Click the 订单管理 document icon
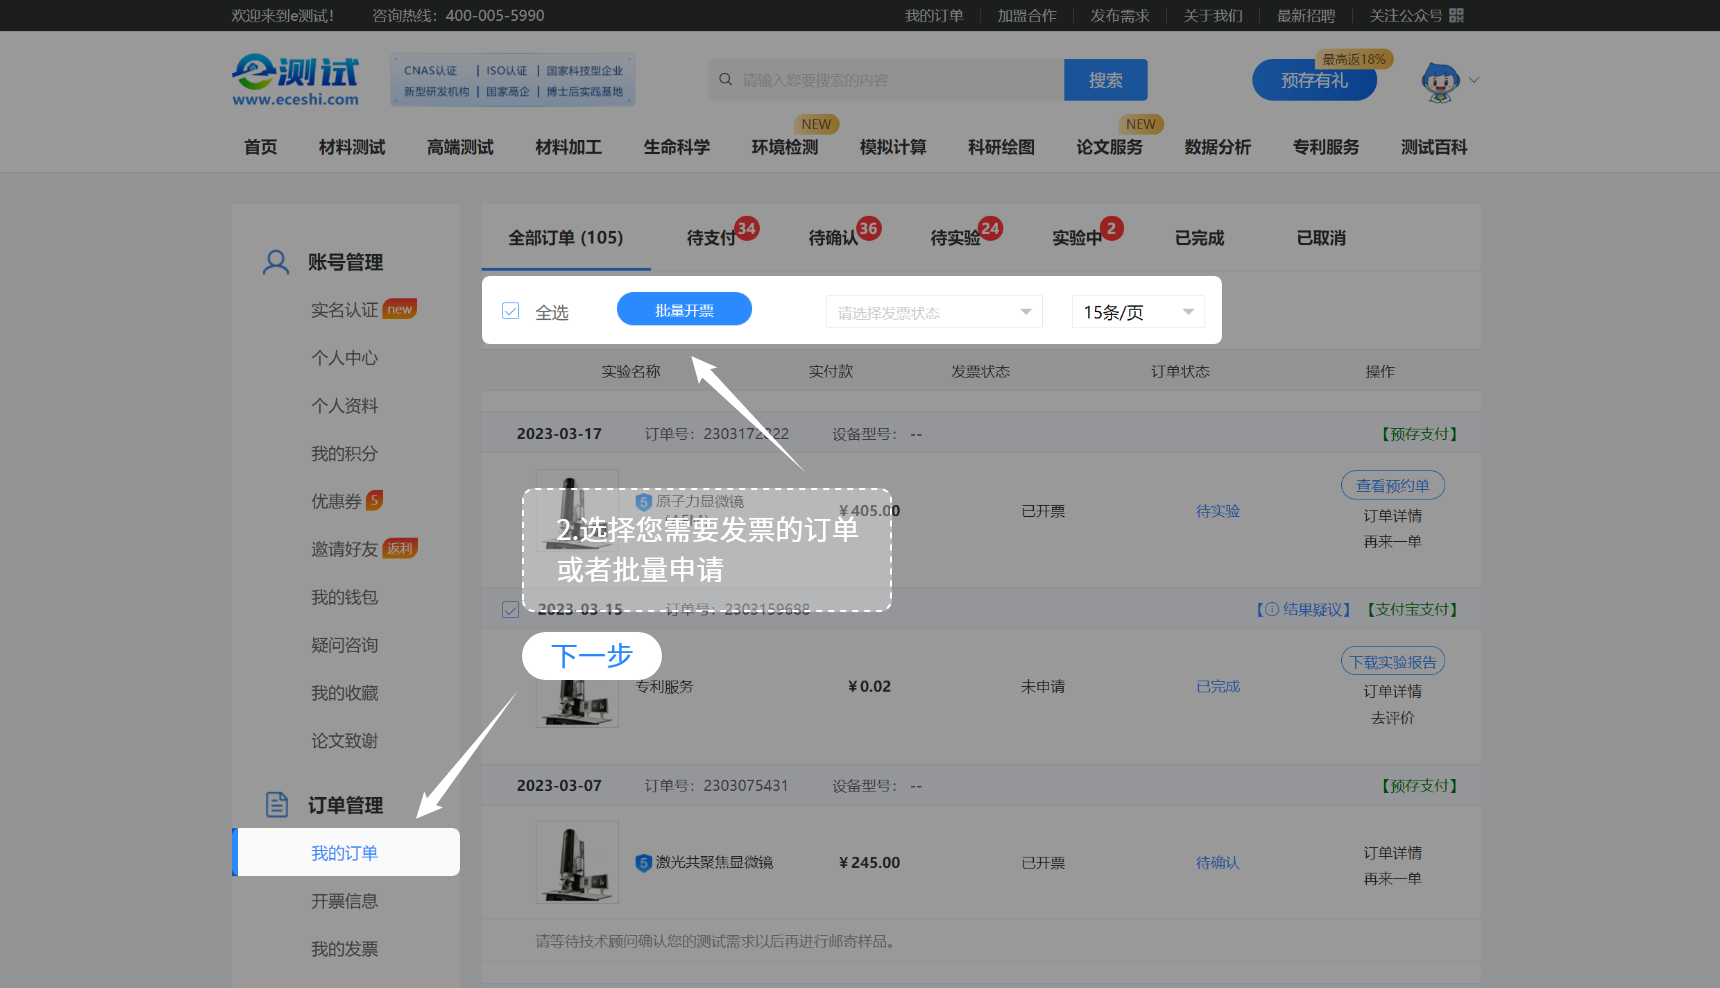 (277, 805)
